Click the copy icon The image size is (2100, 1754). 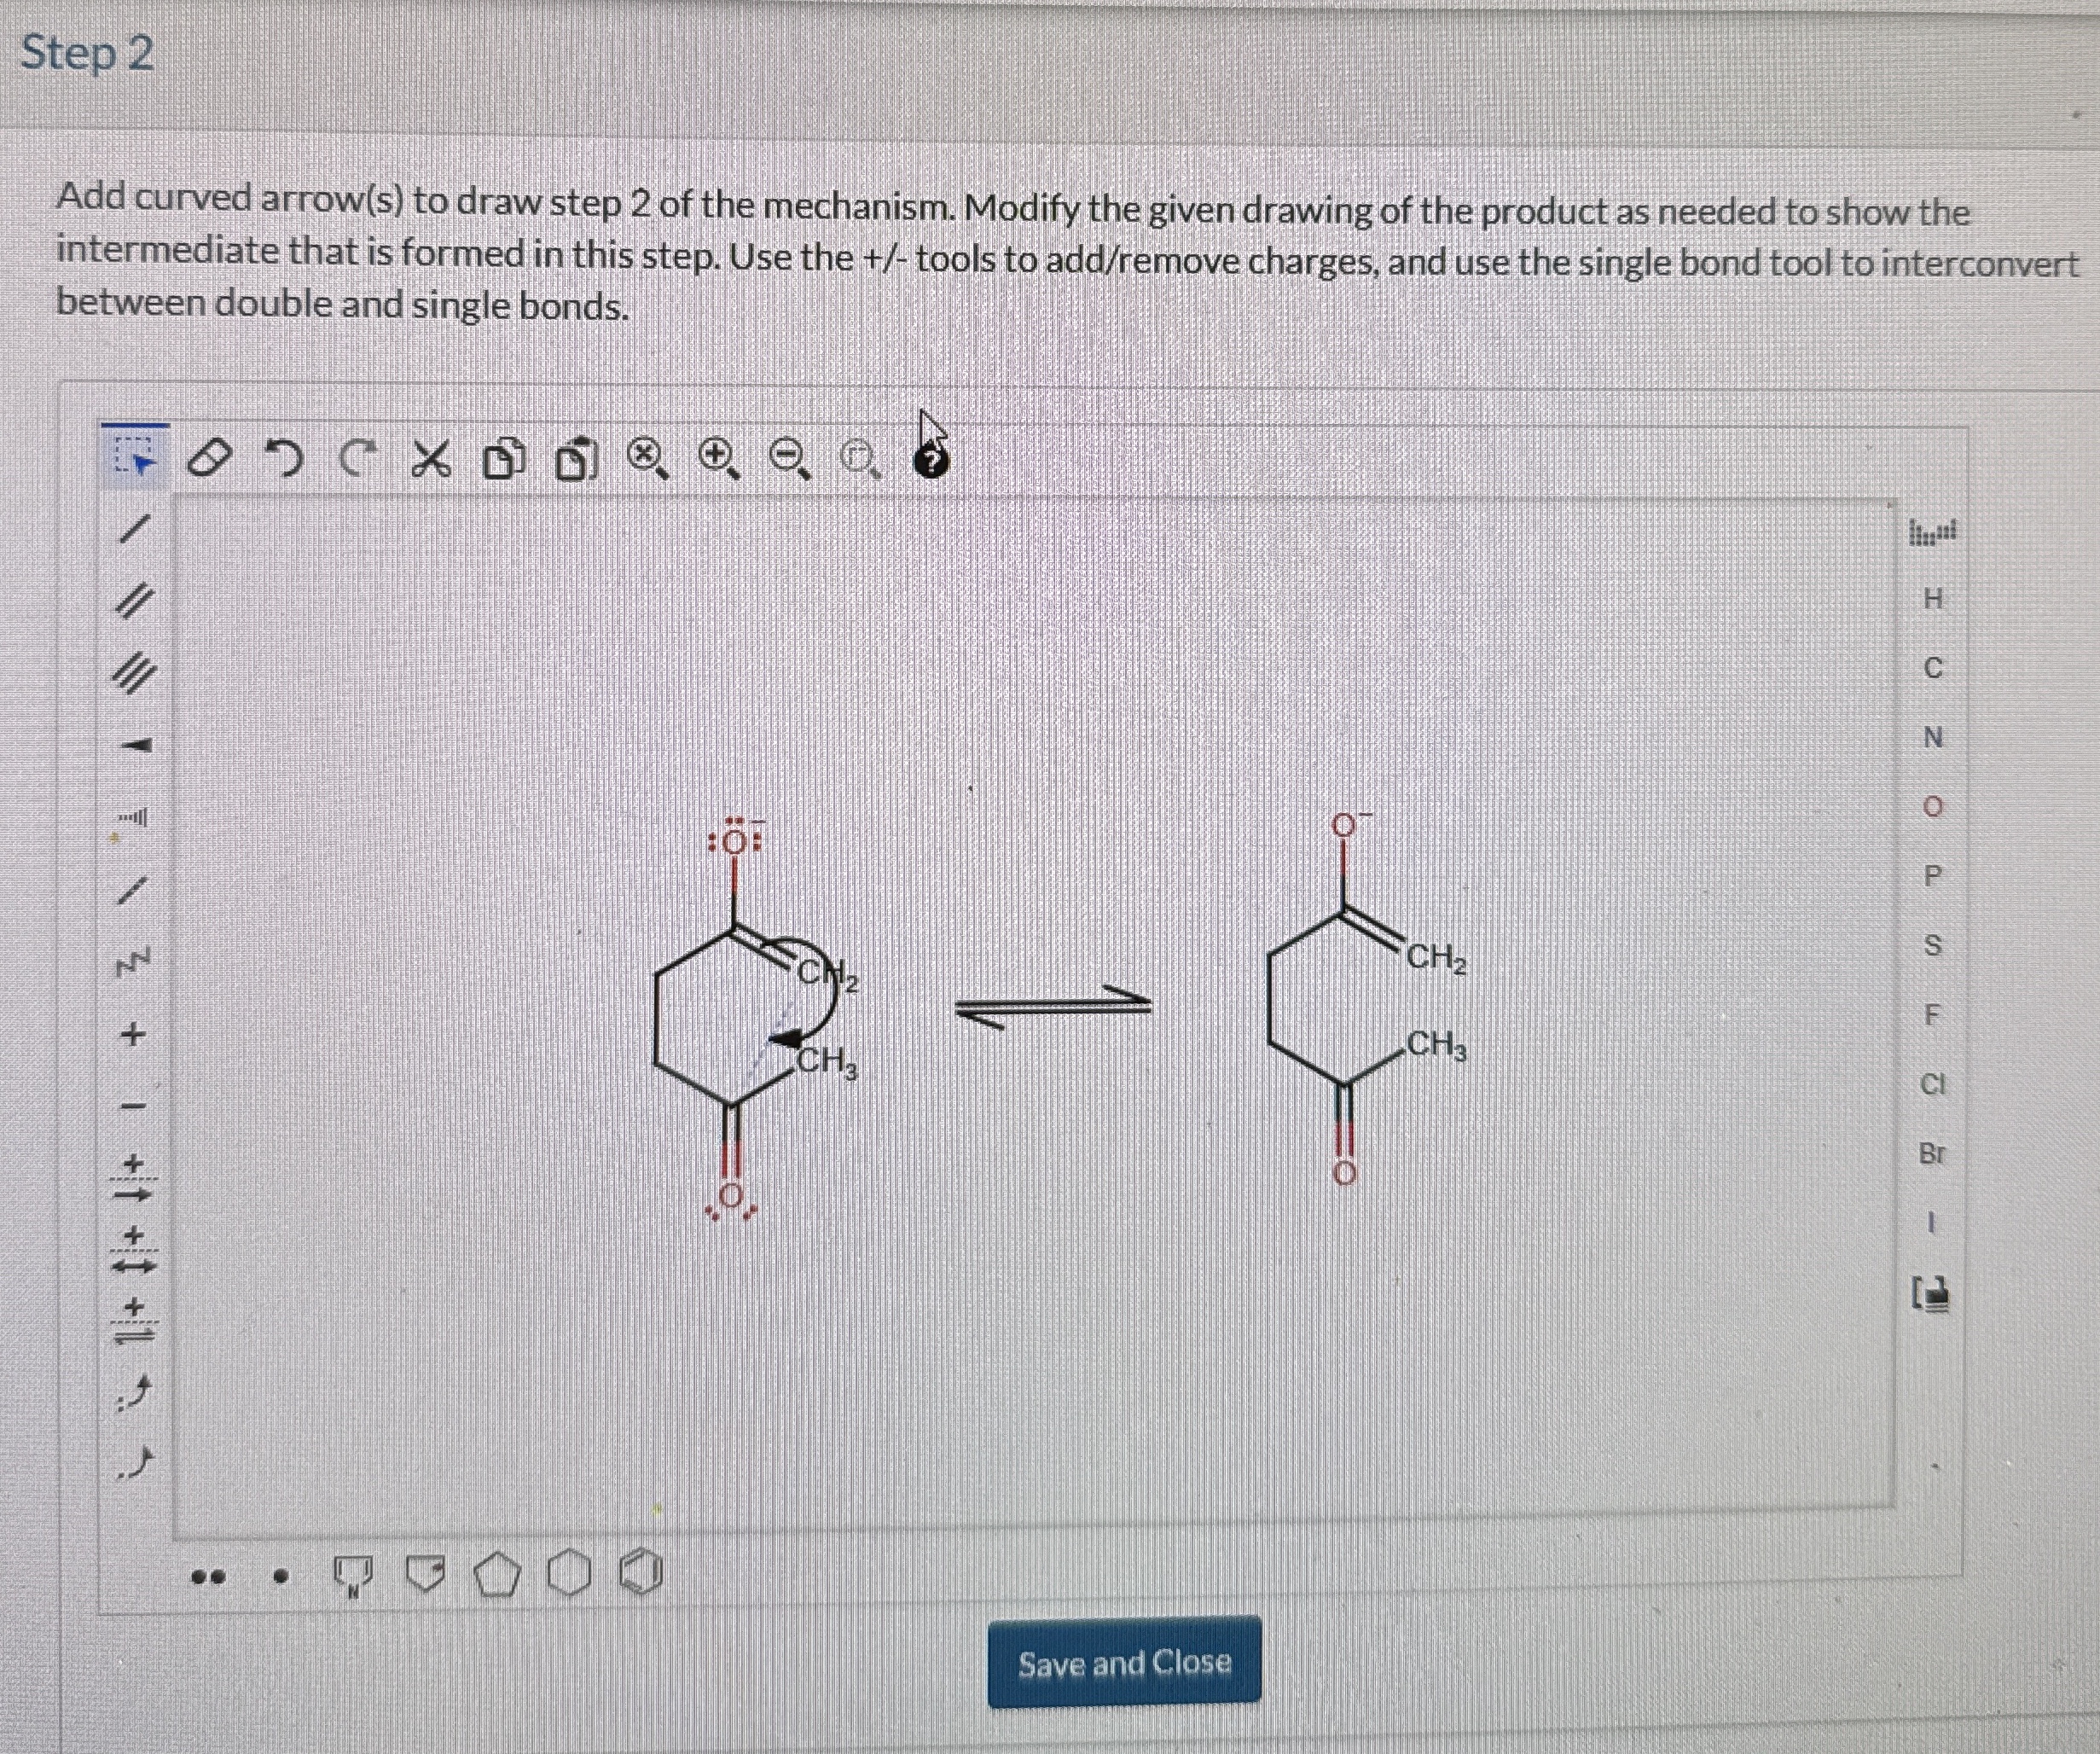[503, 460]
